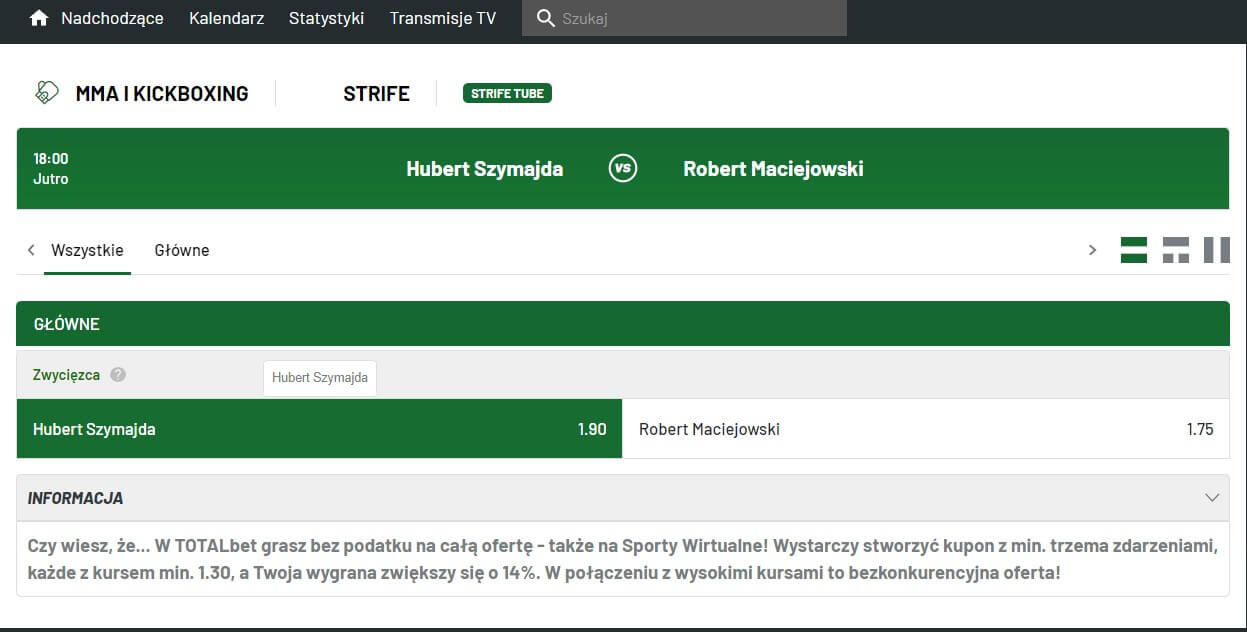Viewport: 1247px width, 632px height.
Task: Select the two-column layout view icon
Action: pos(1216,250)
